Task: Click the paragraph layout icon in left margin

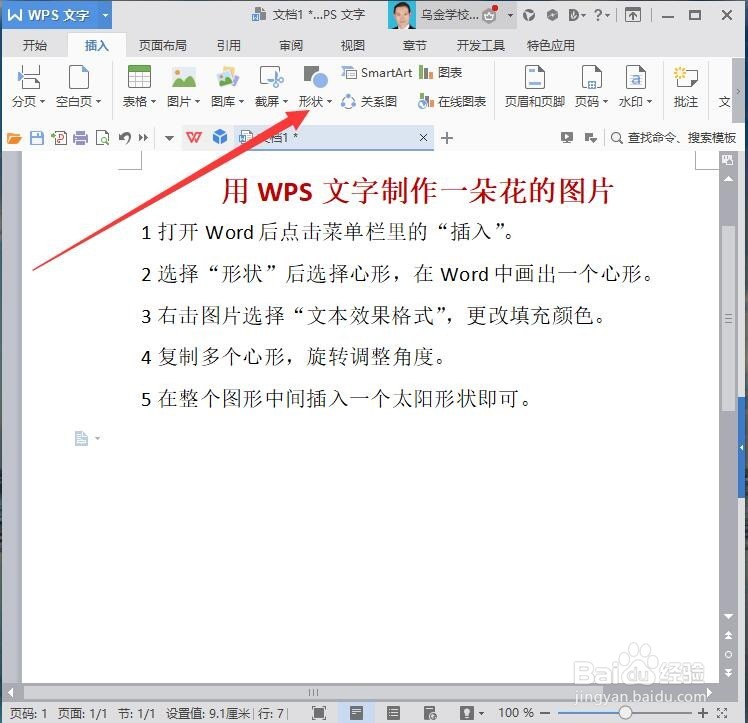Action: pyautogui.click(x=82, y=438)
